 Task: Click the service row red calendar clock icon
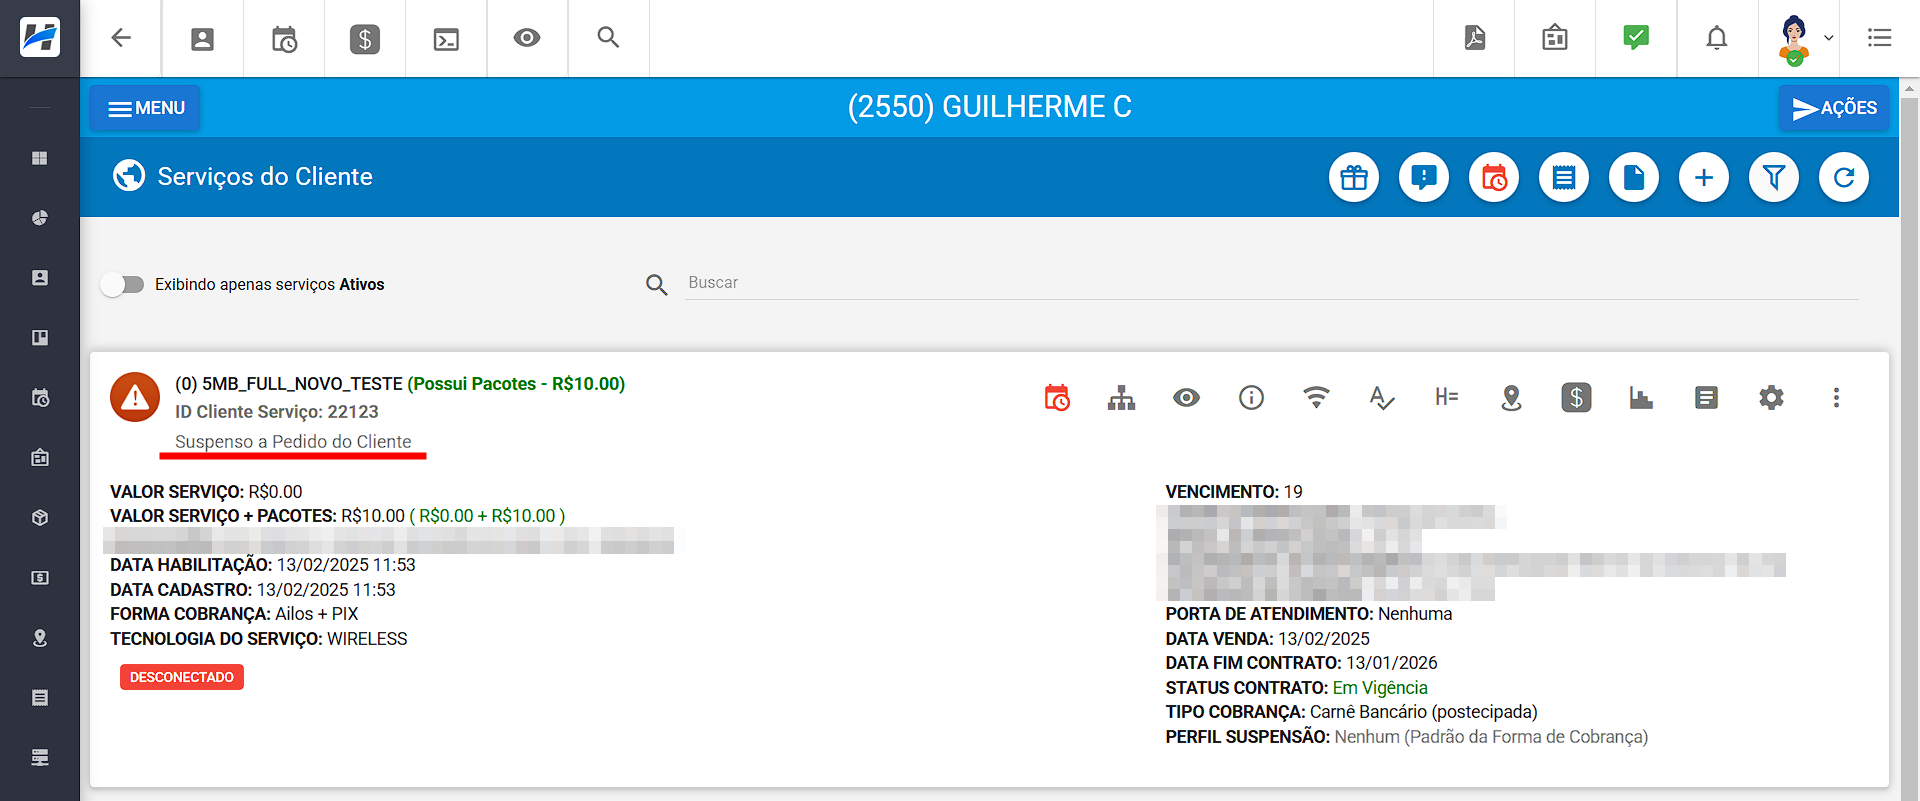coord(1057,398)
